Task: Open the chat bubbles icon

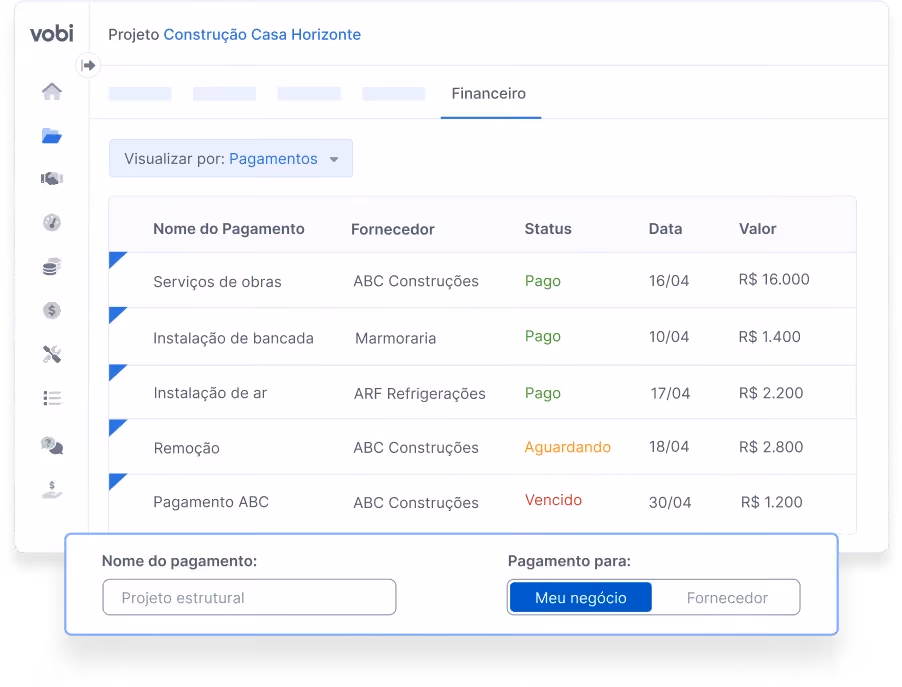Action: click(x=52, y=445)
